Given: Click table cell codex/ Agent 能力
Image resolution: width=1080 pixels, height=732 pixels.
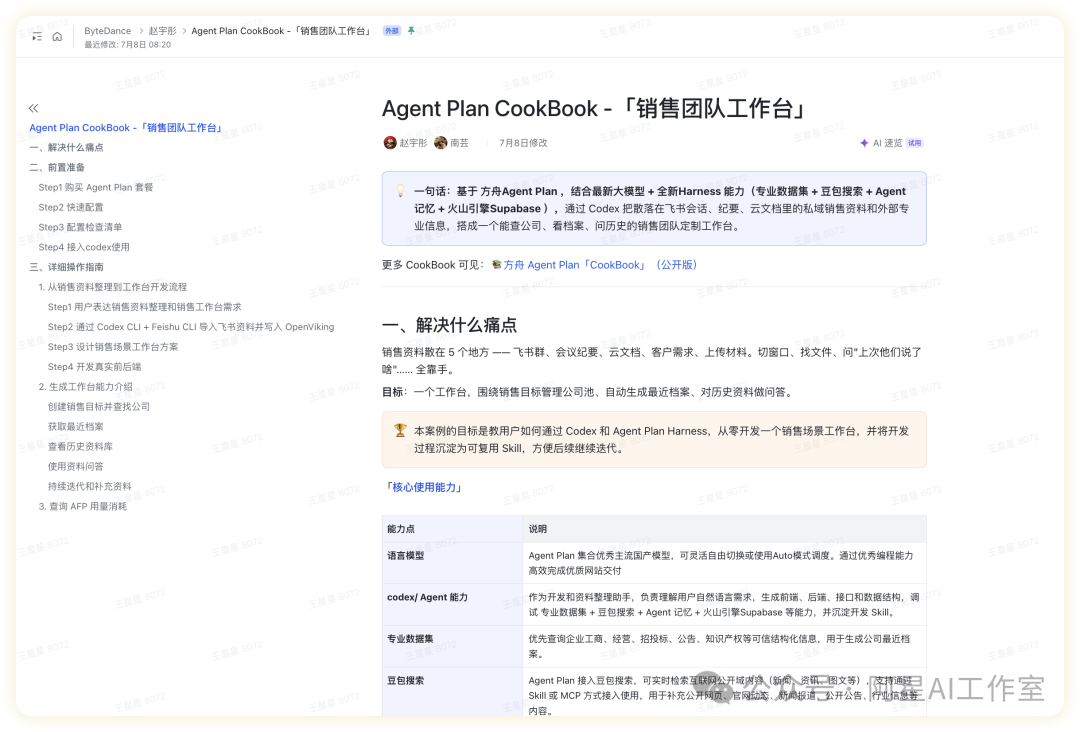Looking at the screenshot, I should pos(453,605).
